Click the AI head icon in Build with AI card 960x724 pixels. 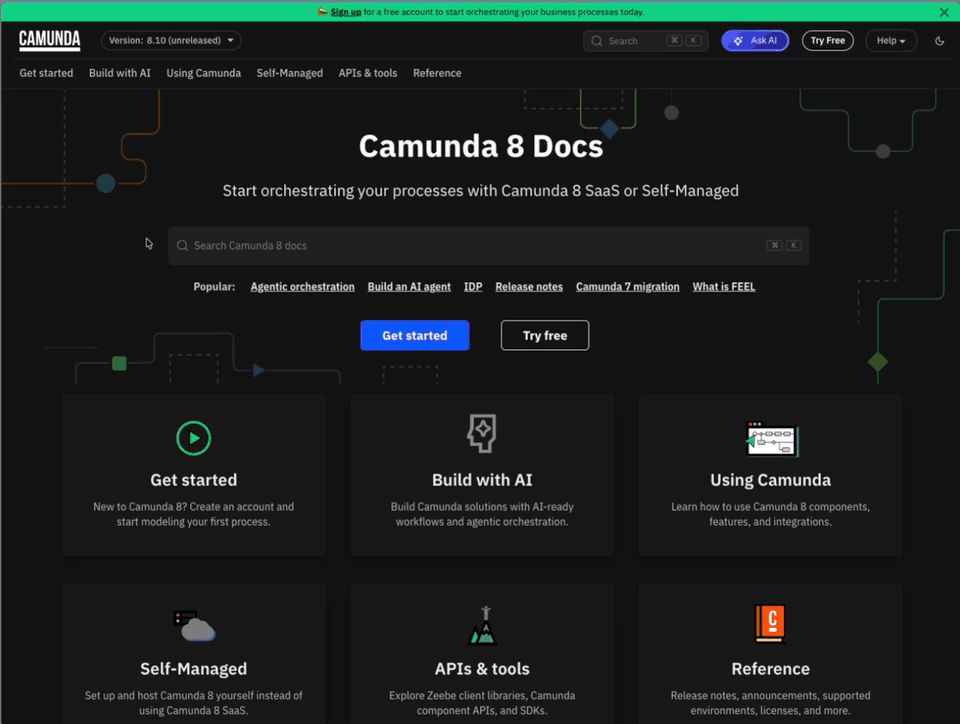coord(482,433)
